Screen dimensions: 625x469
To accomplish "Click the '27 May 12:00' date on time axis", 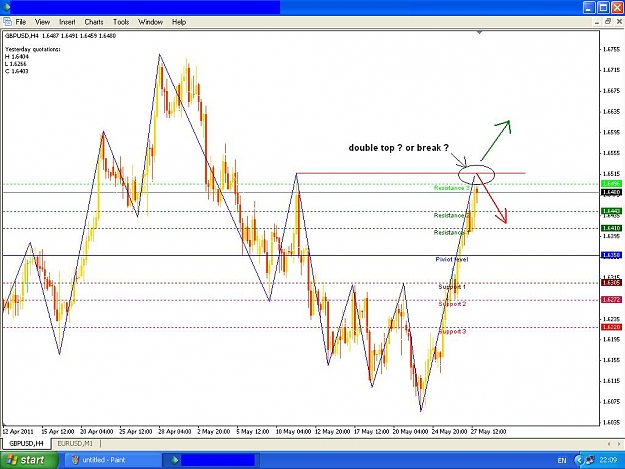I will click(x=489, y=432).
